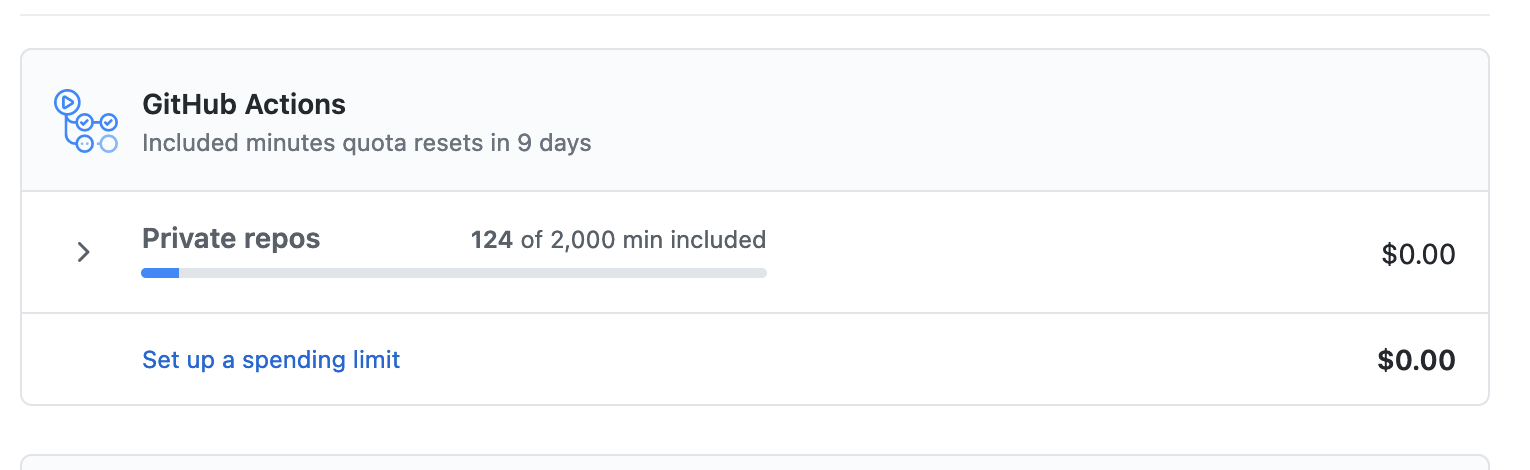Click the horizontal divider line above the card

(755, 15)
